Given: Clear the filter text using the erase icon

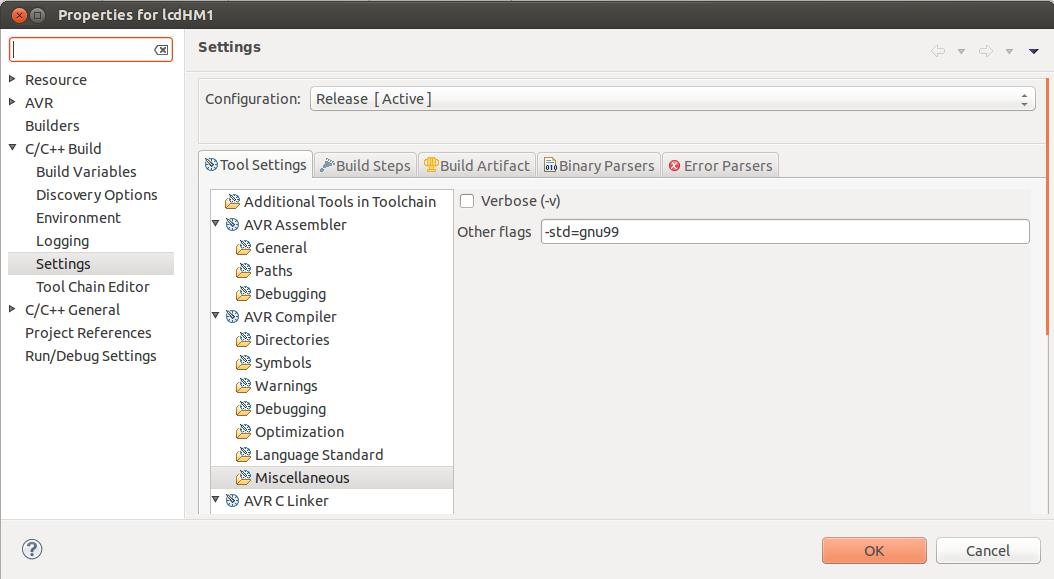Looking at the screenshot, I should (x=161, y=50).
